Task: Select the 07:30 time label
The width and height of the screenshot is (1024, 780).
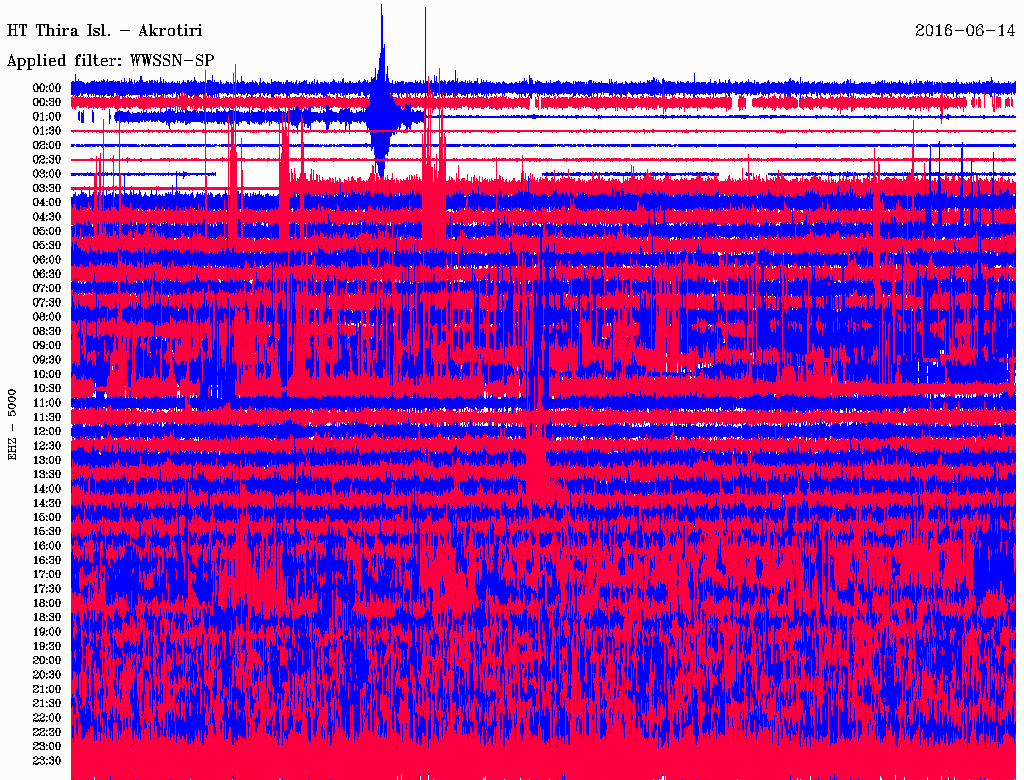Action: (47, 302)
